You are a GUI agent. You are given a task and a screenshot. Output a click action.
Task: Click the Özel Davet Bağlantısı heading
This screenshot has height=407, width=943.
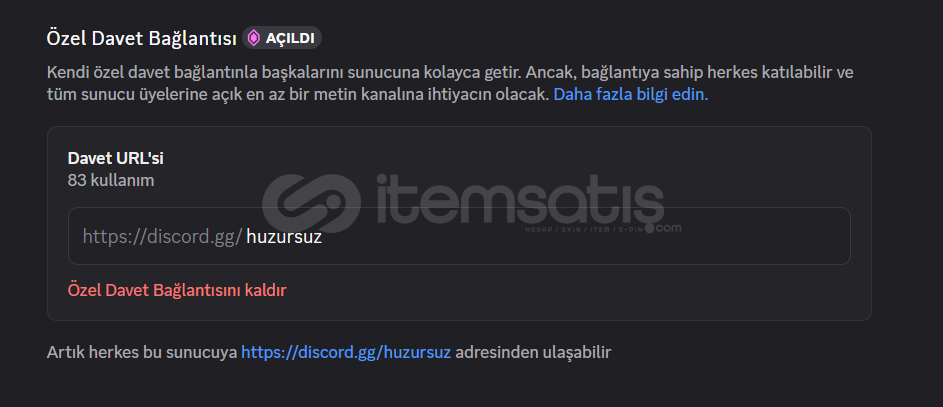[x=141, y=38]
